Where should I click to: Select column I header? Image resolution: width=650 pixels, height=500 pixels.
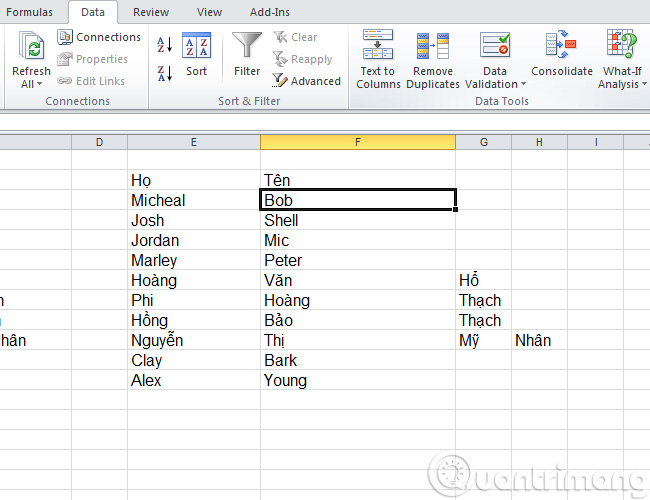point(596,142)
